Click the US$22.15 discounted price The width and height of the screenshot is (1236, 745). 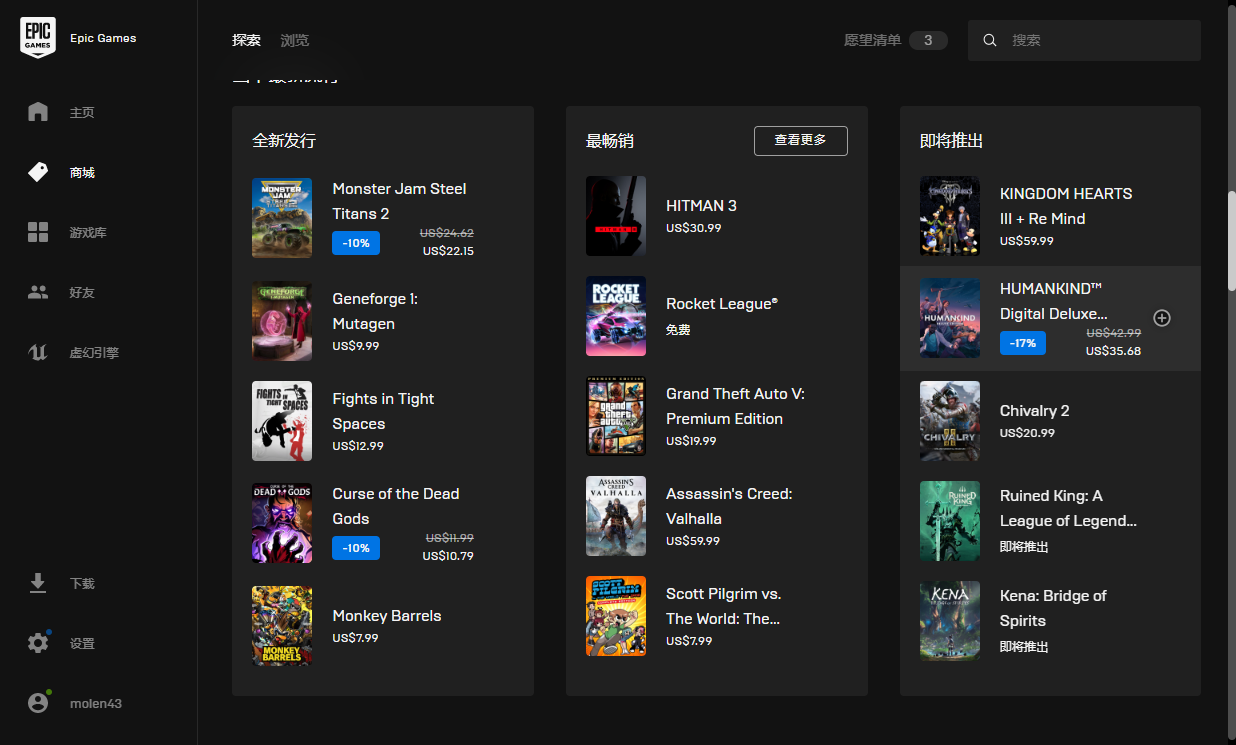click(448, 251)
